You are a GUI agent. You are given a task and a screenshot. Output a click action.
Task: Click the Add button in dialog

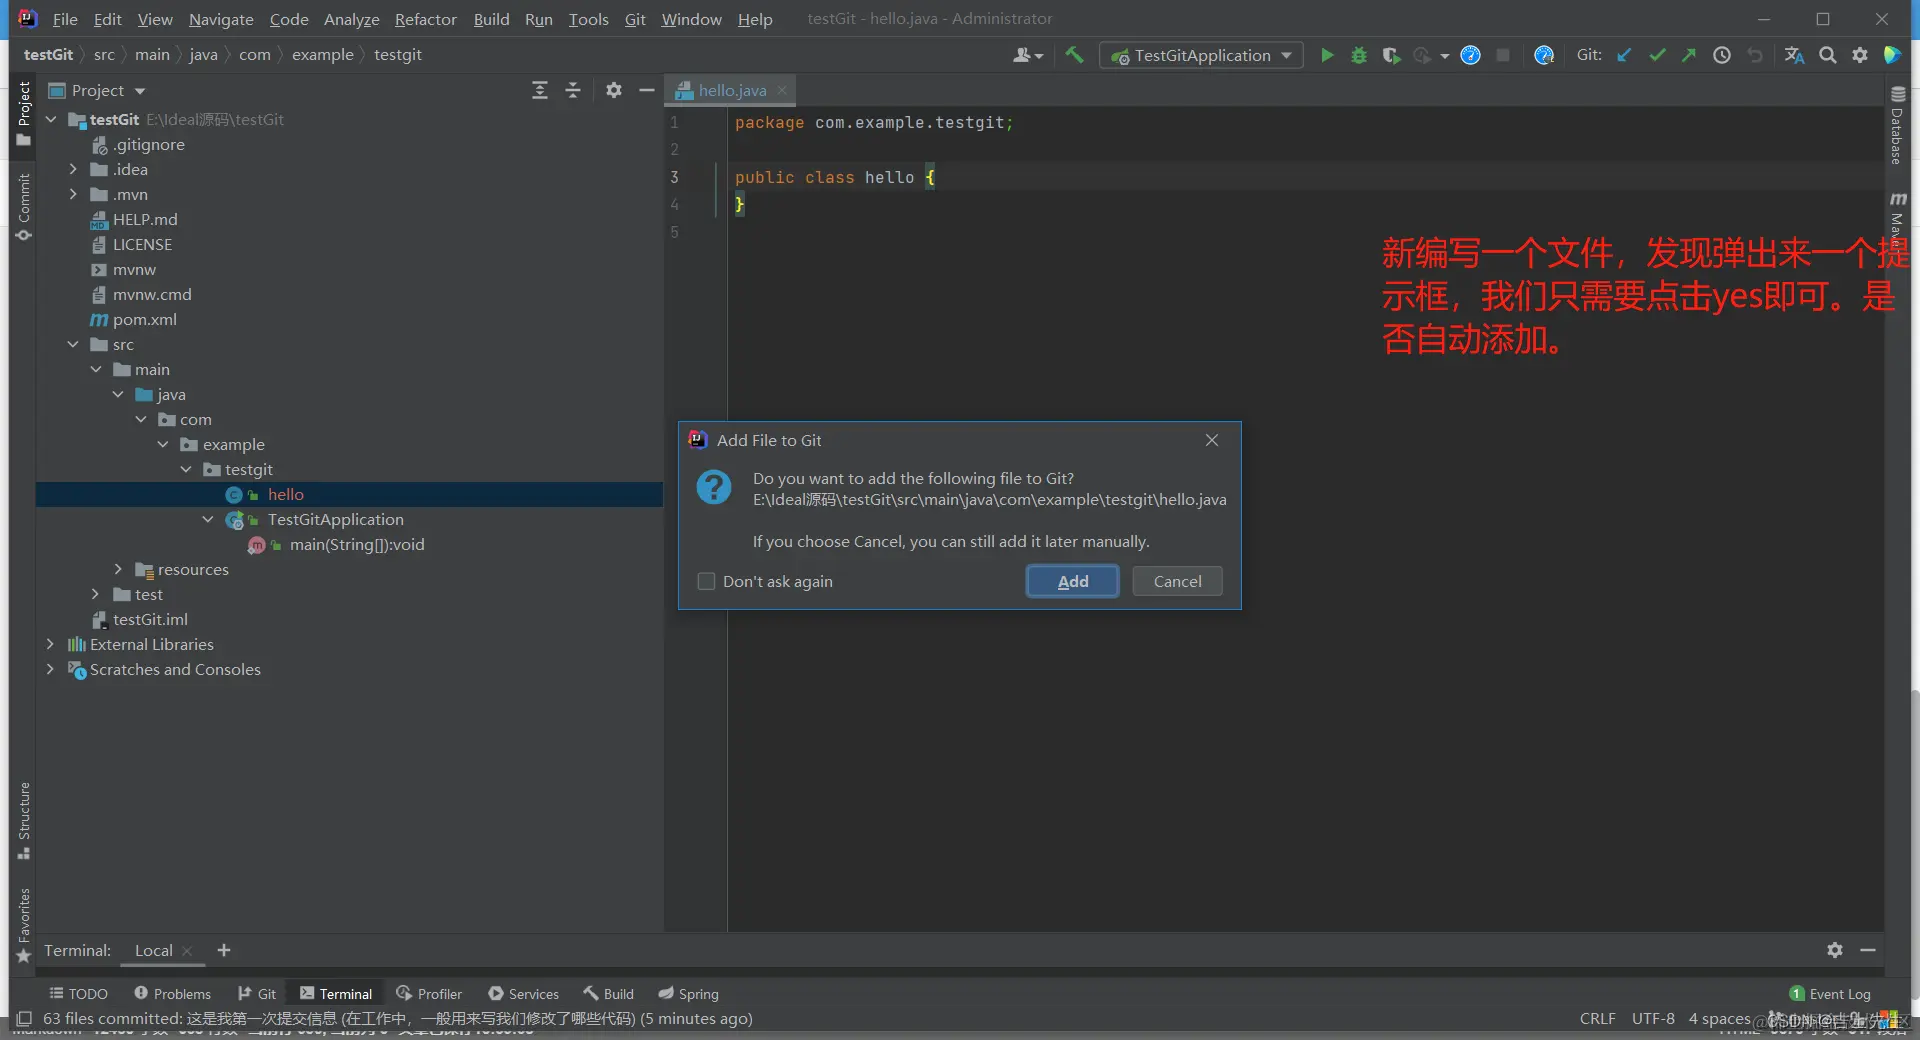(x=1073, y=582)
